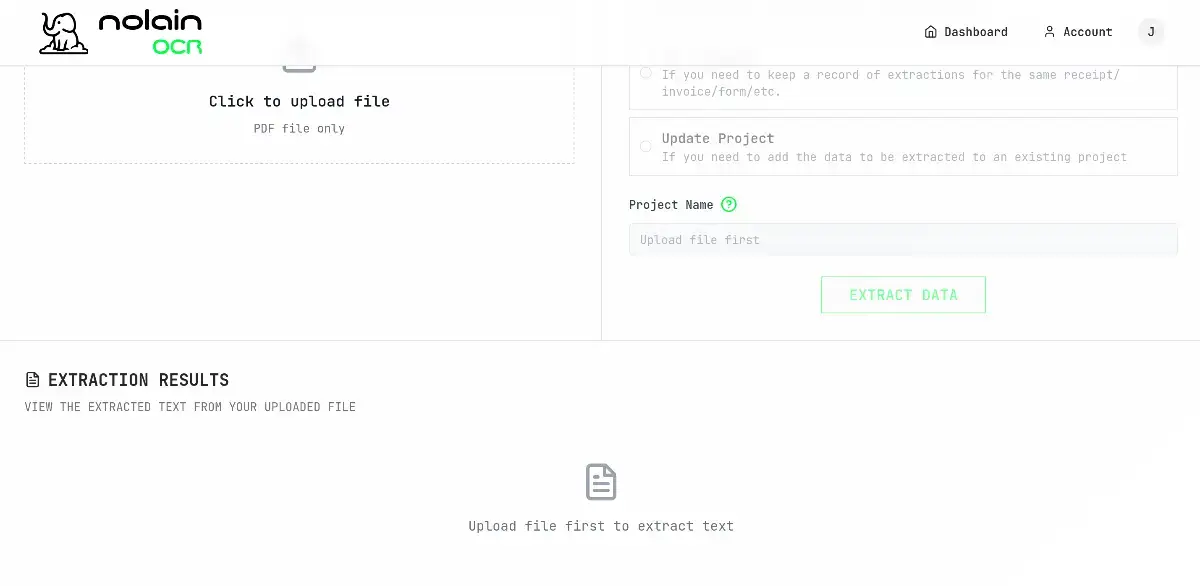Open the Dashboard navigation item

(966, 32)
